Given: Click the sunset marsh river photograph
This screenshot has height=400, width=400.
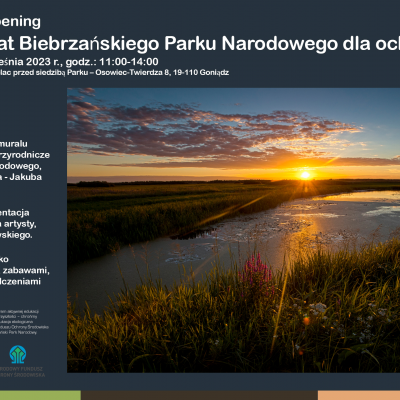Looking at the screenshot, I should pyautogui.click(x=233, y=230).
